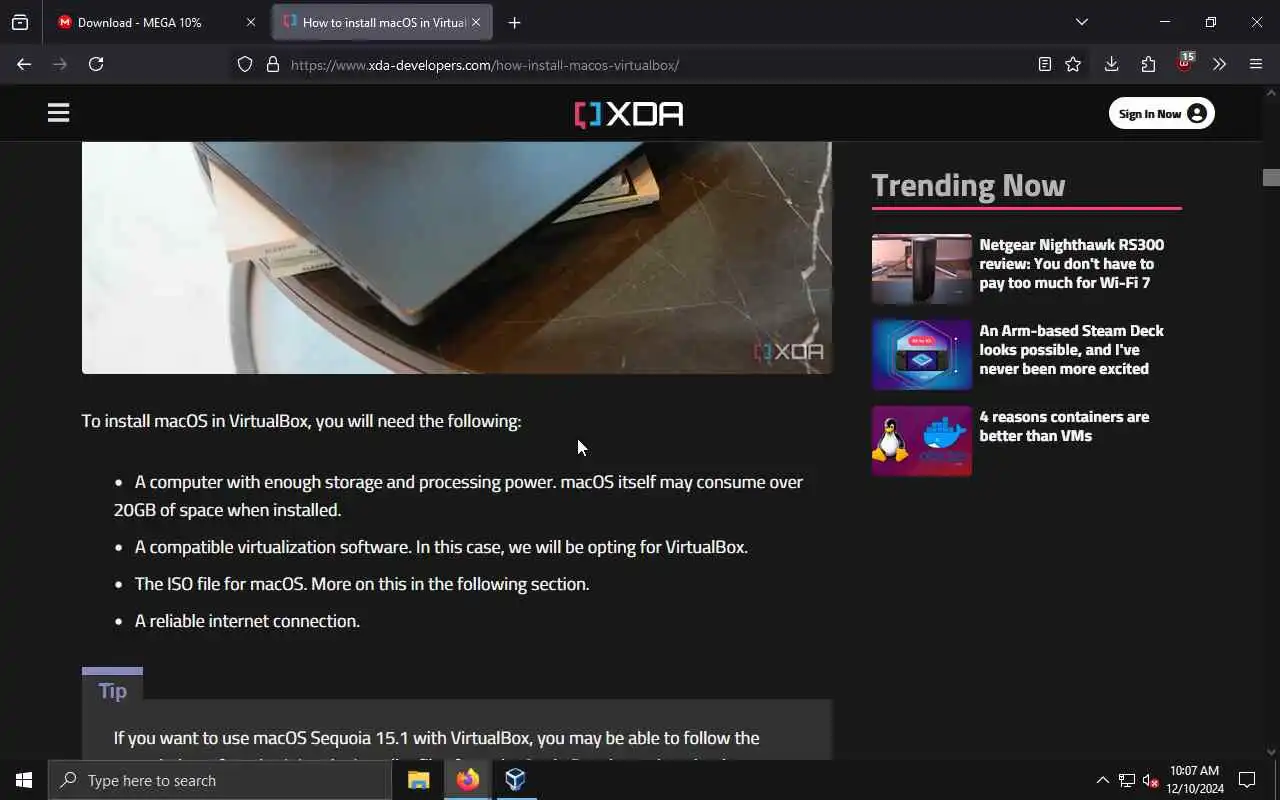Open Firefox View recent browsing icon

[x=20, y=22]
